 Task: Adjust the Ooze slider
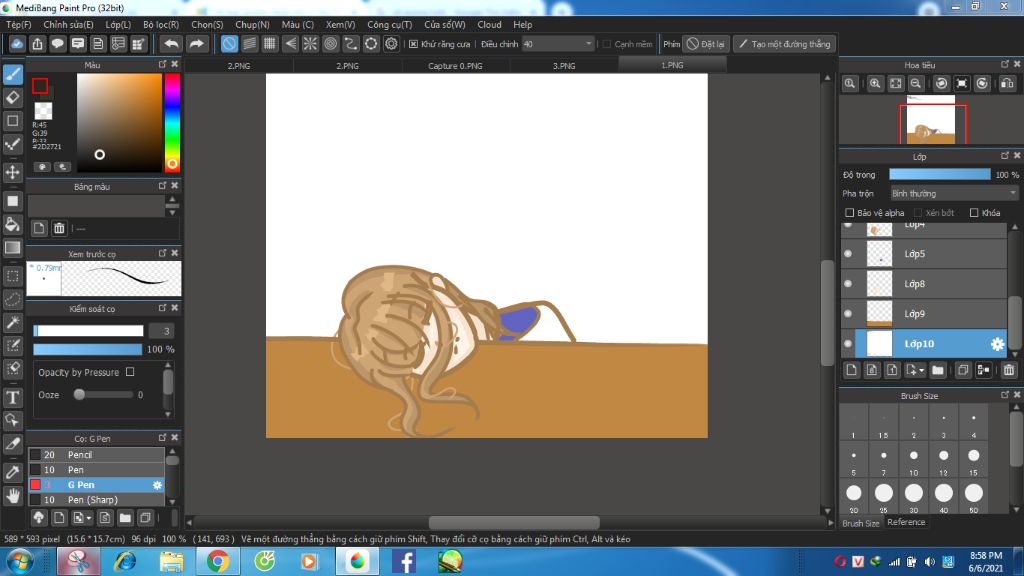pos(103,394)
